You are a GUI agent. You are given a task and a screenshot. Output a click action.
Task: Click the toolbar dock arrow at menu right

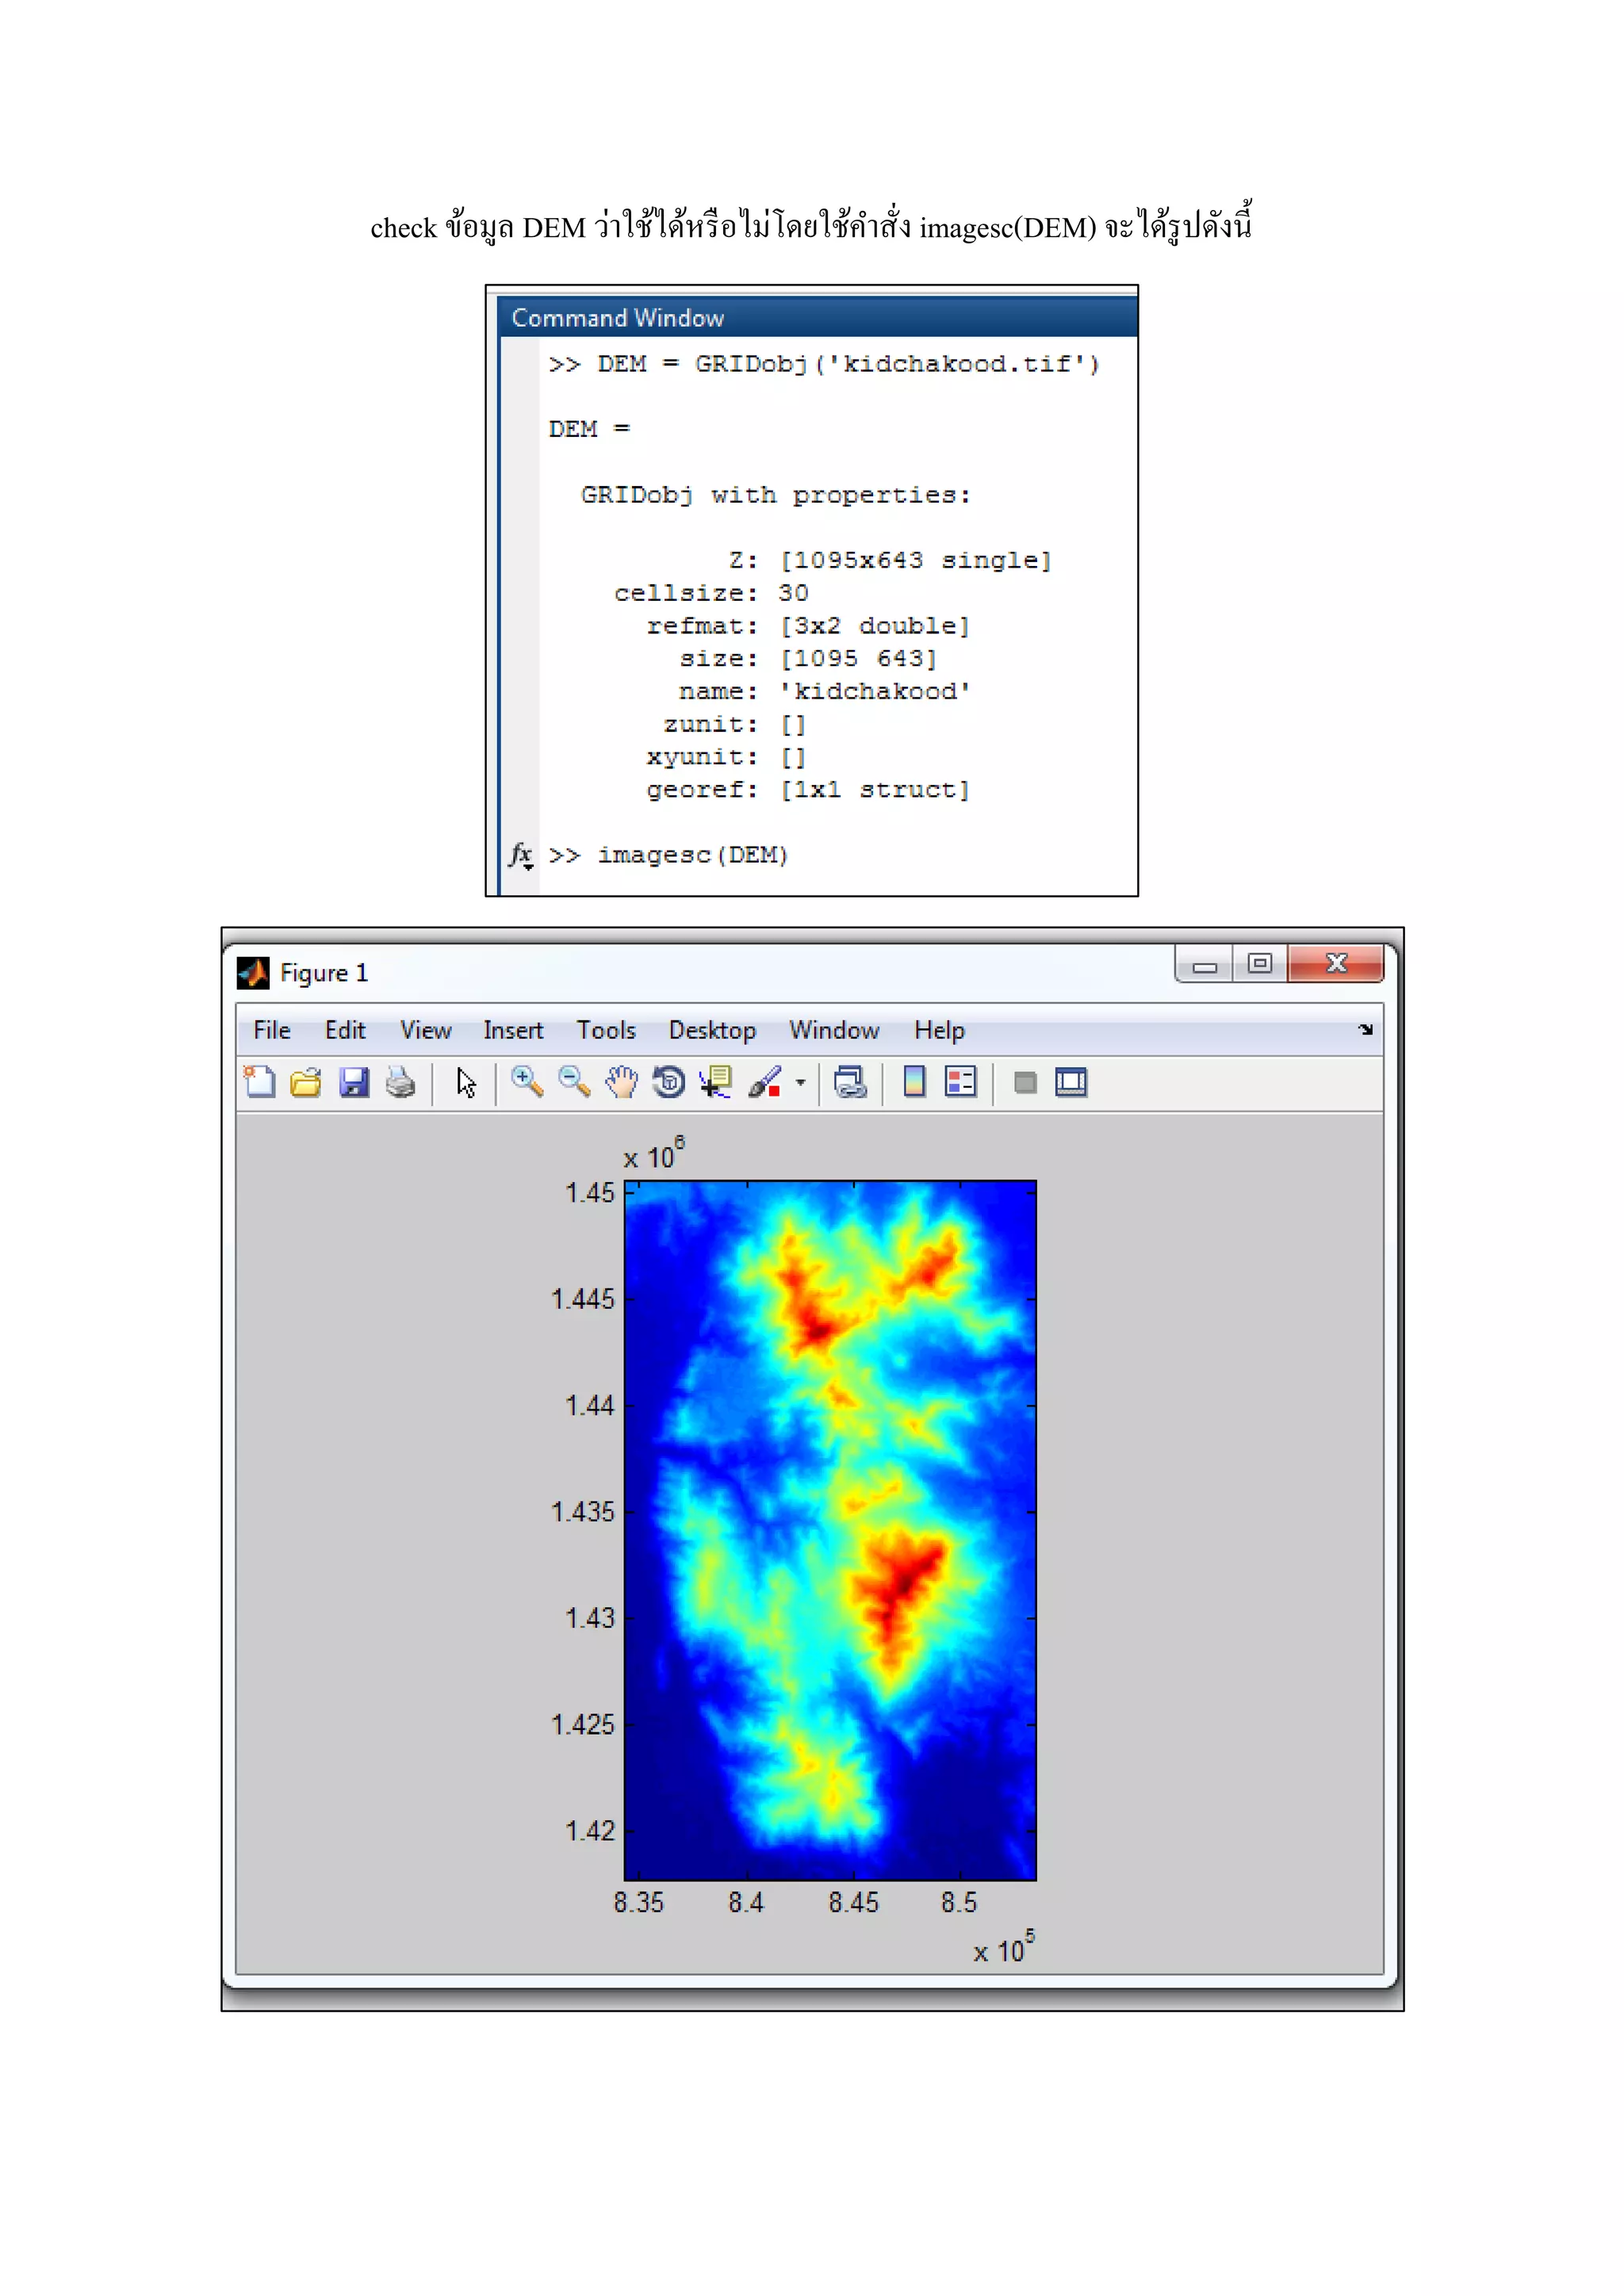pos(1366,1030)
